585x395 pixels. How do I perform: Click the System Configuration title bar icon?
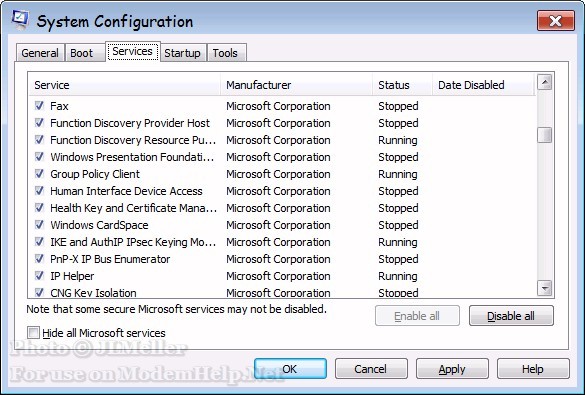(19, 19)
